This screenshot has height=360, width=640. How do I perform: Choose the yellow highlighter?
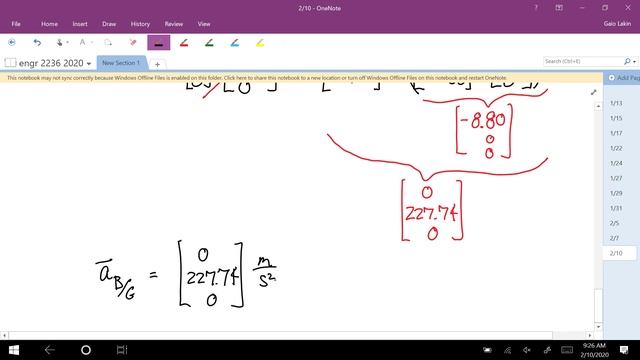tap(260, 42)
